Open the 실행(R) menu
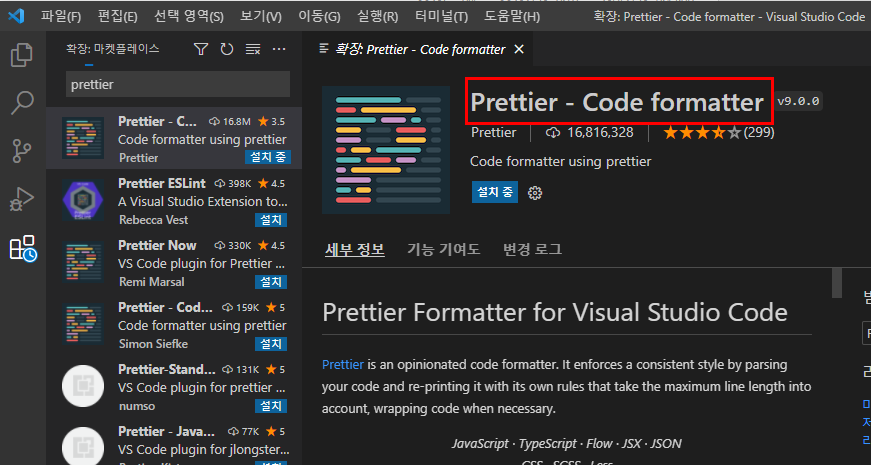871x465 pixels. [x=377, y=17]
